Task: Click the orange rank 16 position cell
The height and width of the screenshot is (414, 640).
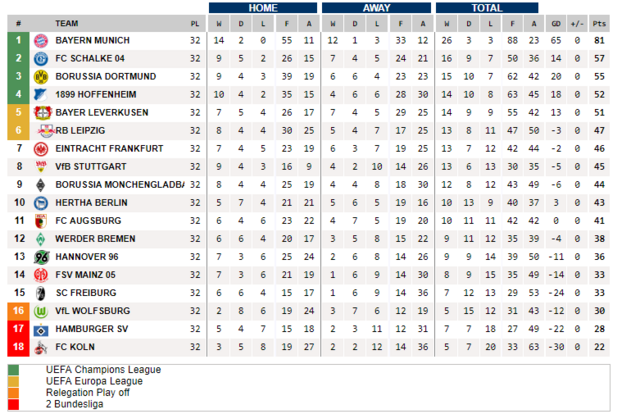Action: [x=18, y=311]
